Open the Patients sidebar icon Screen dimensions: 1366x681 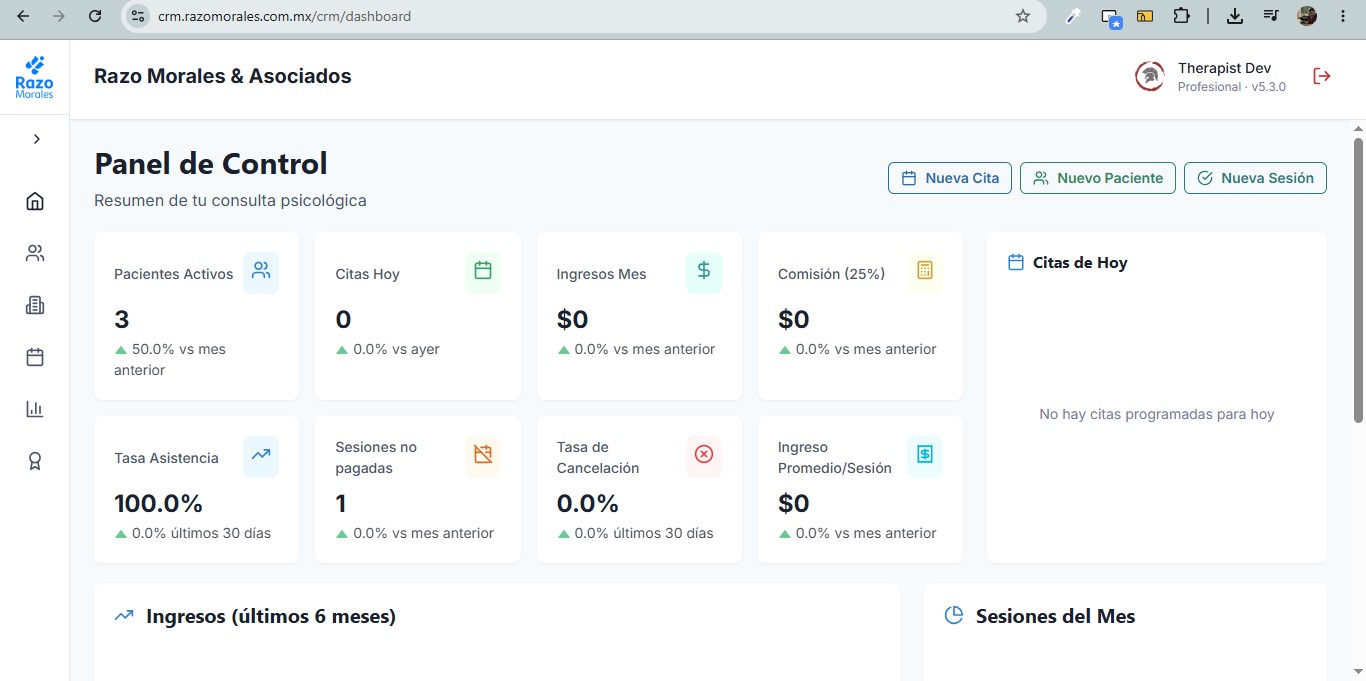pyautogui.click(x=35, y=253)
